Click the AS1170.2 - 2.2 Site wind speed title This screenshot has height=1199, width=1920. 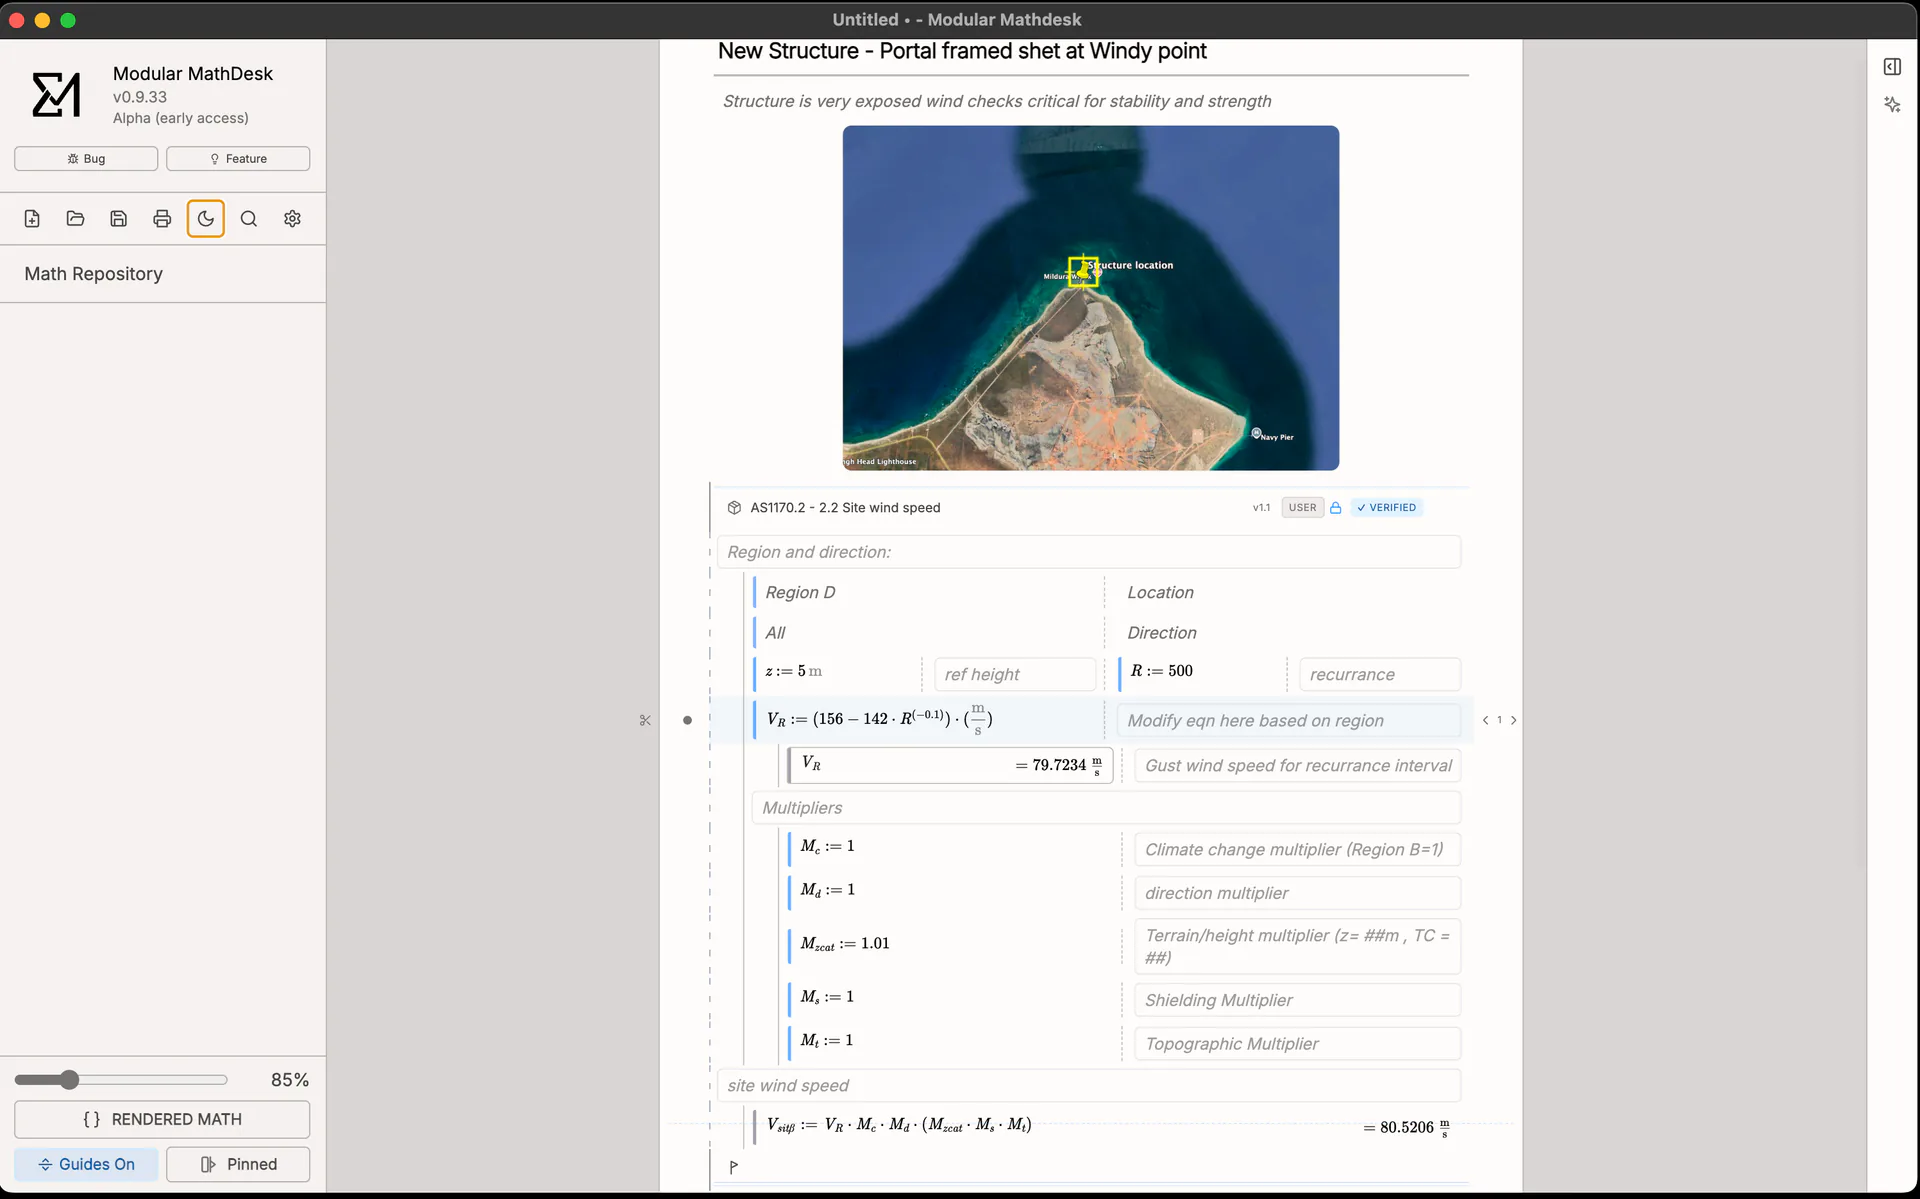point(845,508)
